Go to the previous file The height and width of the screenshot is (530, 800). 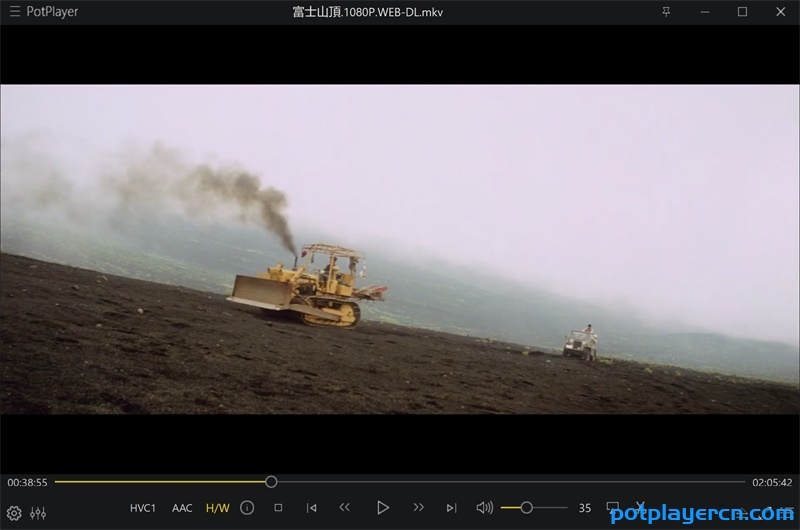311,508
